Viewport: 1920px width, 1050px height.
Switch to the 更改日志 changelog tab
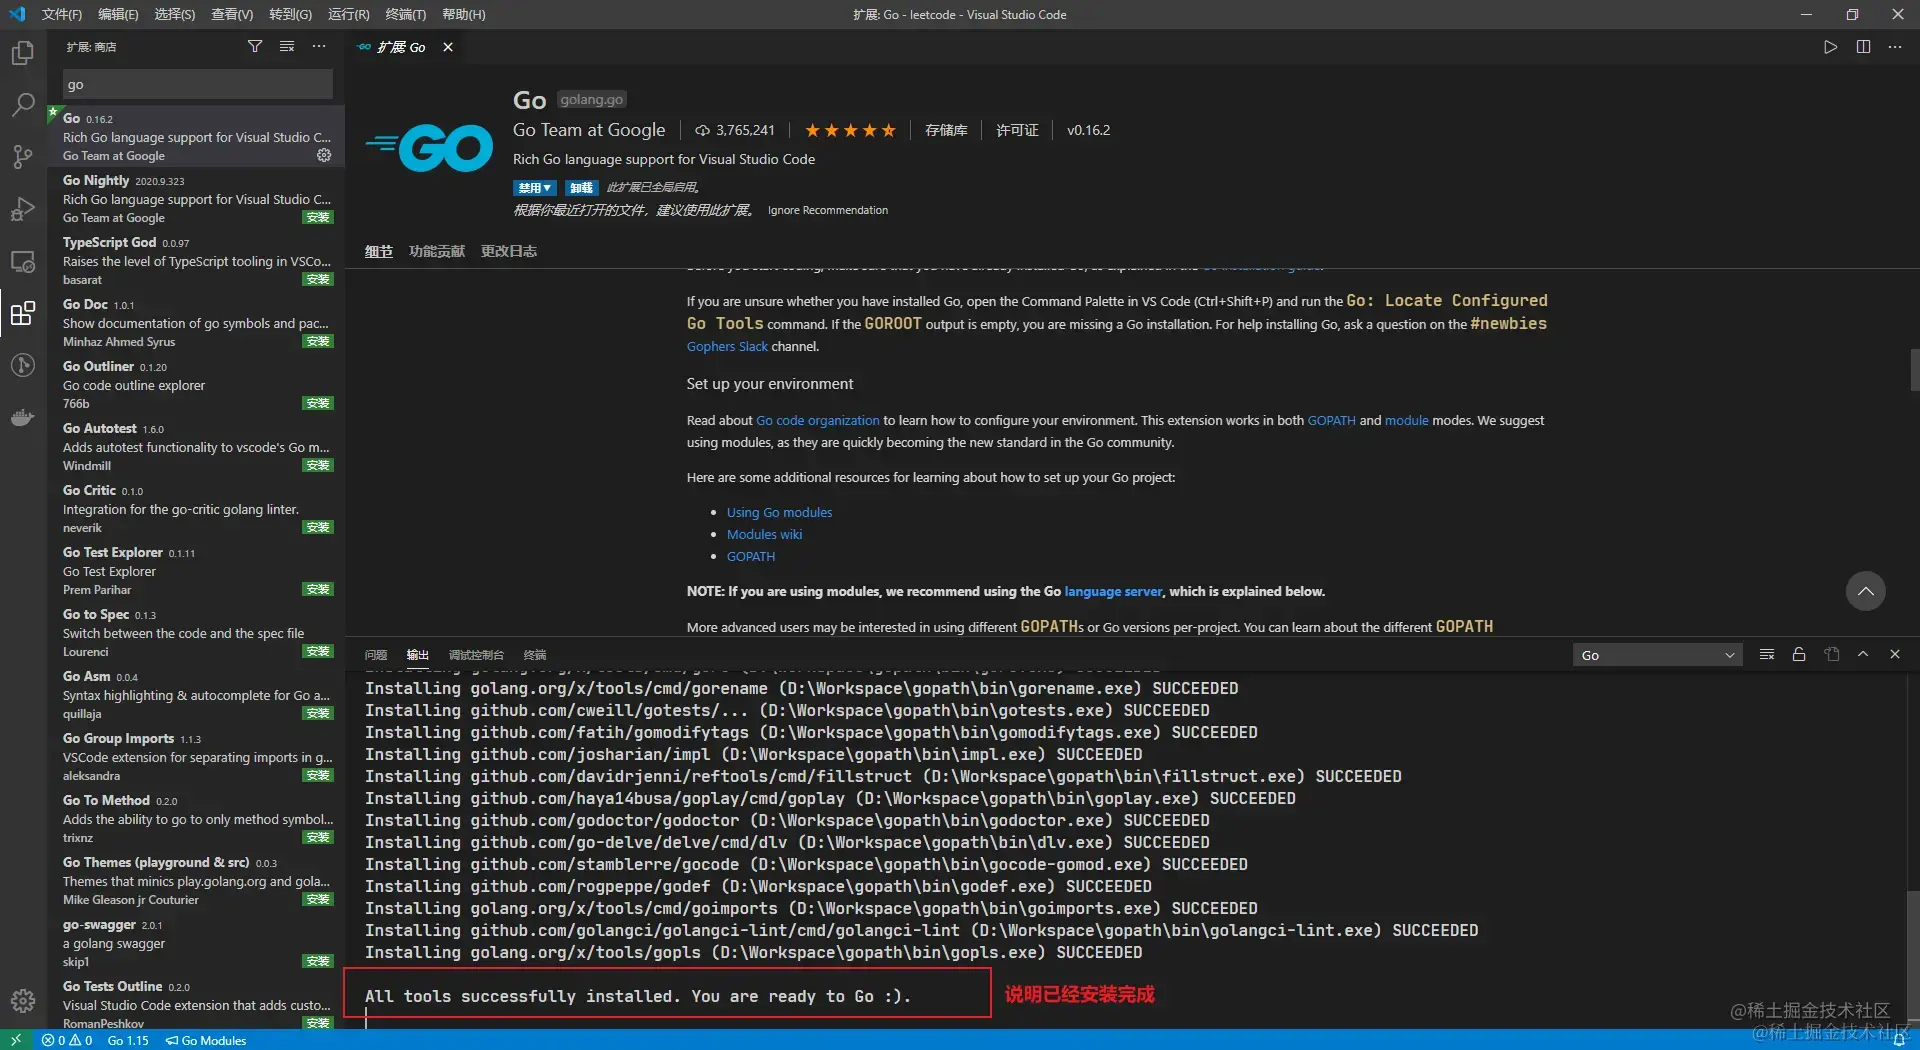[509, 251]
